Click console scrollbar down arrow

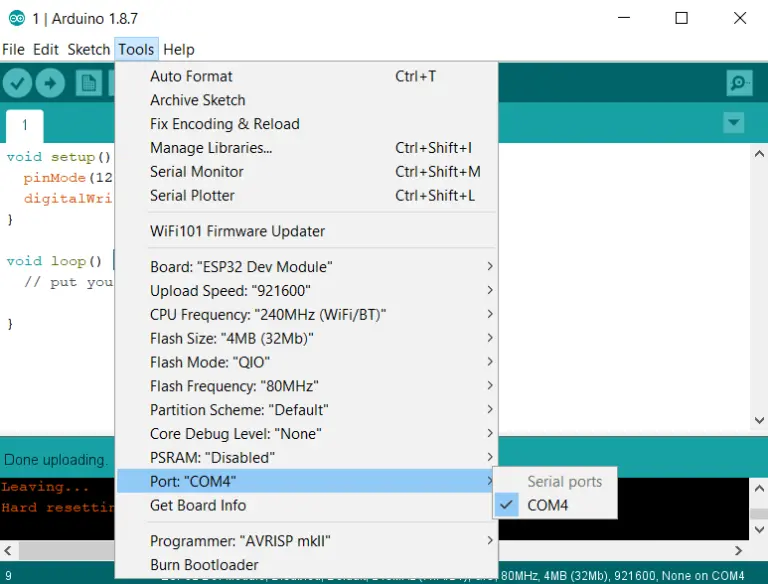759,530
